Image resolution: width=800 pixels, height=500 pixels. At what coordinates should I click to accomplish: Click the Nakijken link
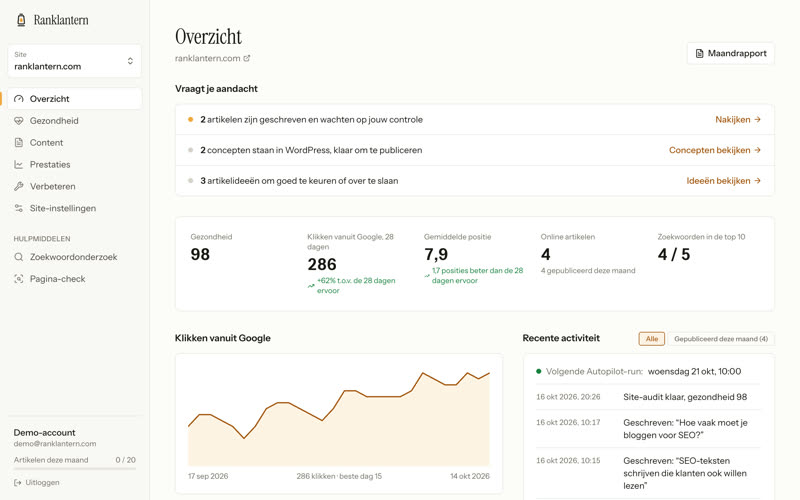click(738, 119)
